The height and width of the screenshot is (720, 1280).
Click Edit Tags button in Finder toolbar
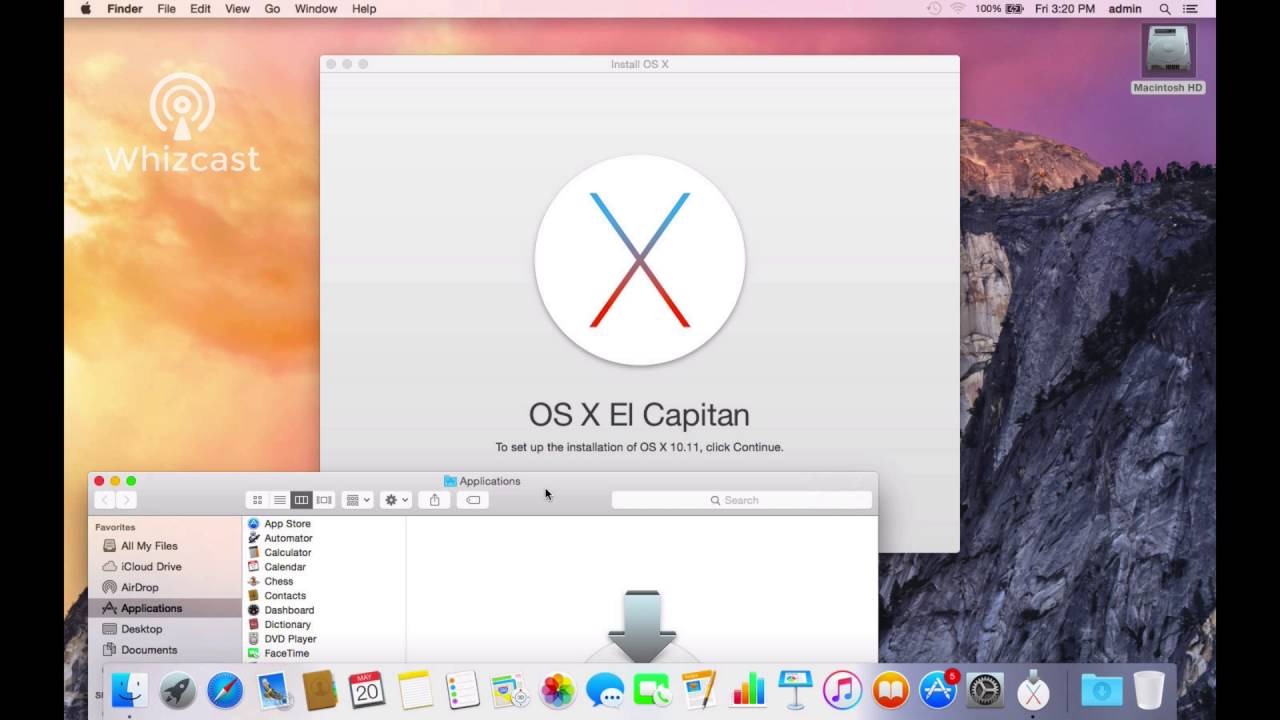coord(473,500)
